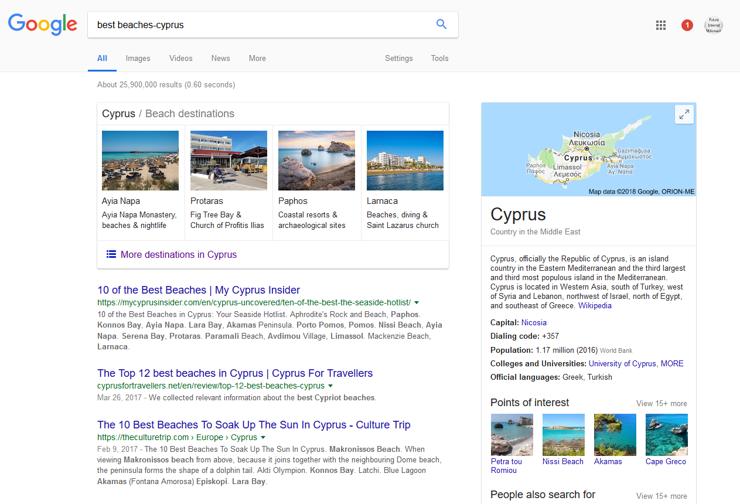Image resolution: width=740 pixels, height=504 pixels.
Task: Click the blue search magnifier icon
Action: [x=441, y=24]
